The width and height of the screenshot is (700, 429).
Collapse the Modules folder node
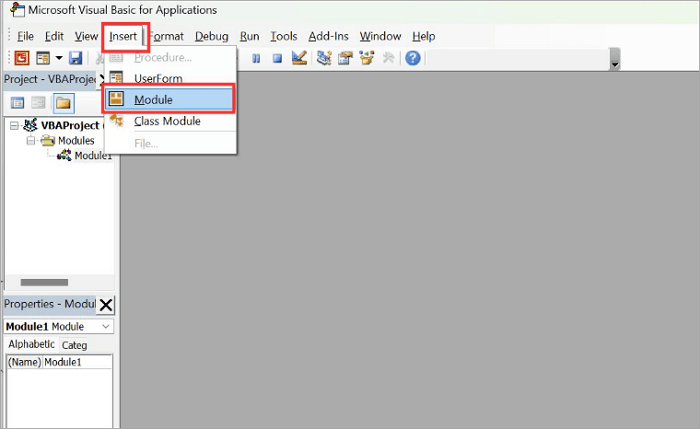click(x=31, y=141)
